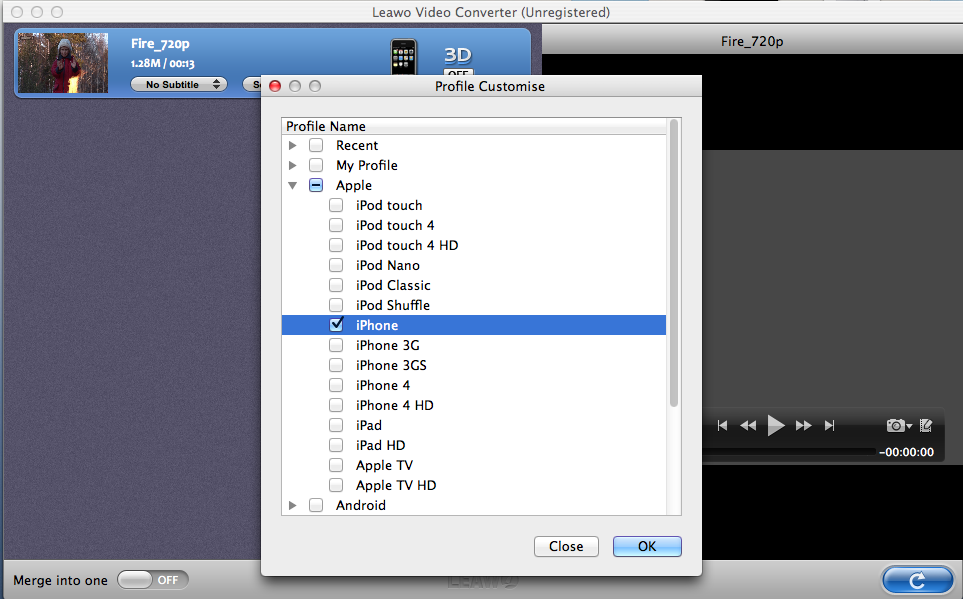Select the iPod Classic row text
This screenshot has width=963, height=599.
tap(393, 285)
